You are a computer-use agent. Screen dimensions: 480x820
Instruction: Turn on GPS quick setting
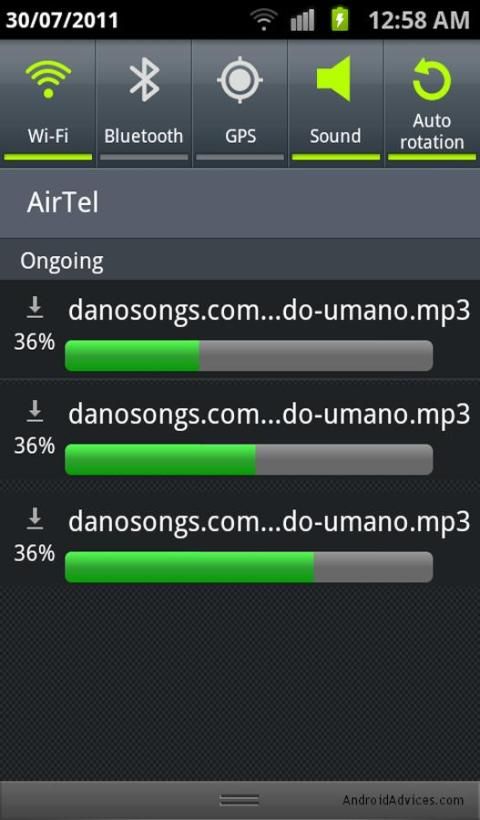click(240, 104)
